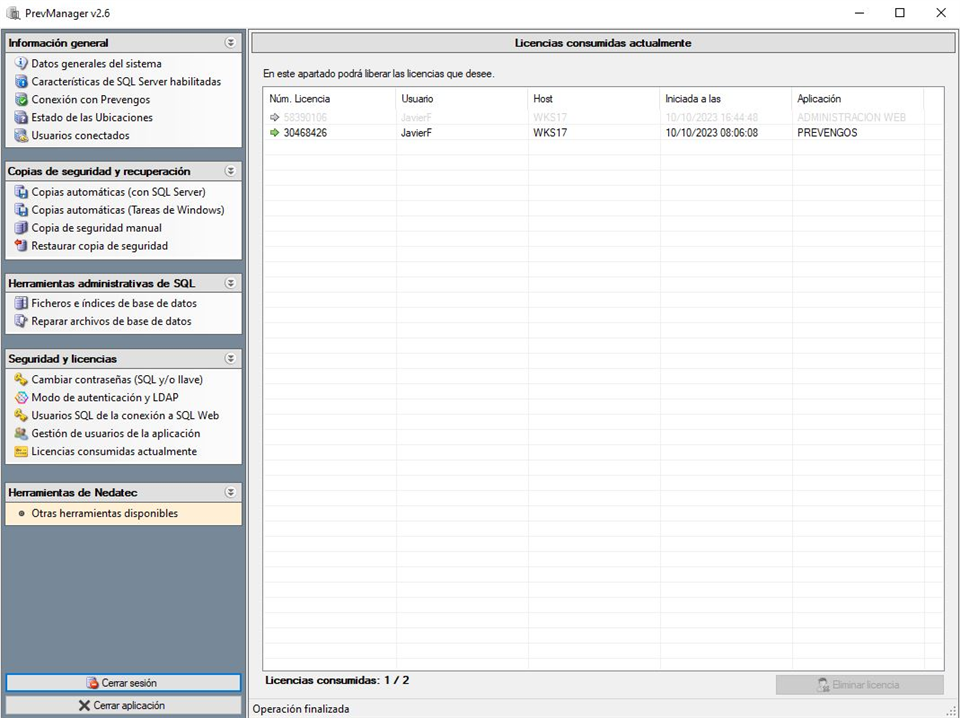Click the Datos generales del sistema icon
Screen dimensions: 960x718
coord(21,64)
